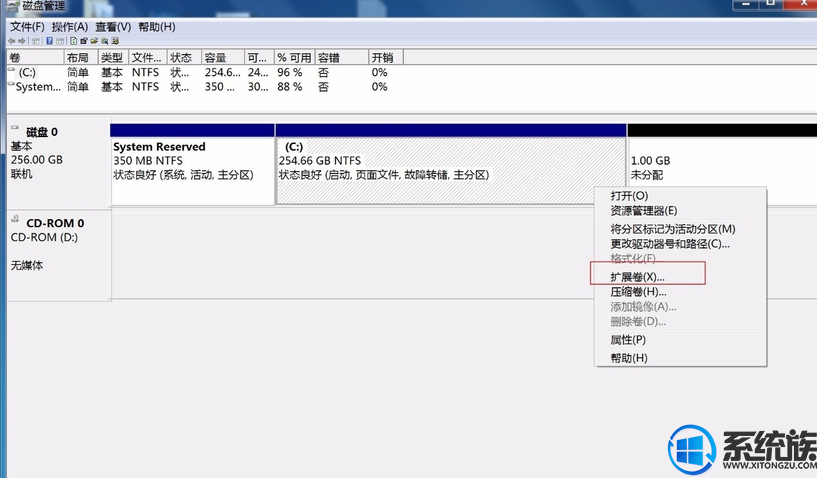
Task: Open the 文件(F) menu
Action: click(27, 27)
